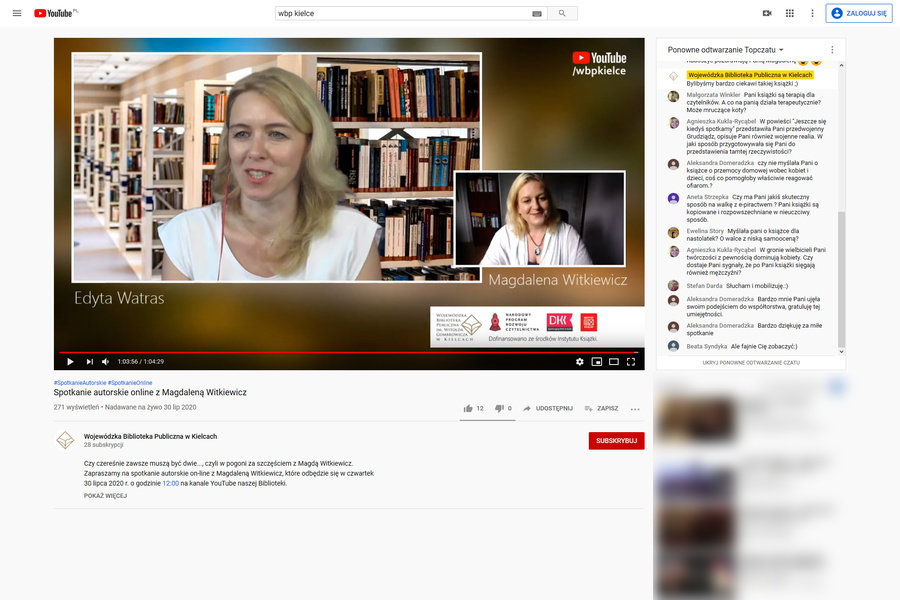The width and height of the screenshot is (900, 600).
Task: Open chat panel three-dot options menu
Action: point(832,49)
